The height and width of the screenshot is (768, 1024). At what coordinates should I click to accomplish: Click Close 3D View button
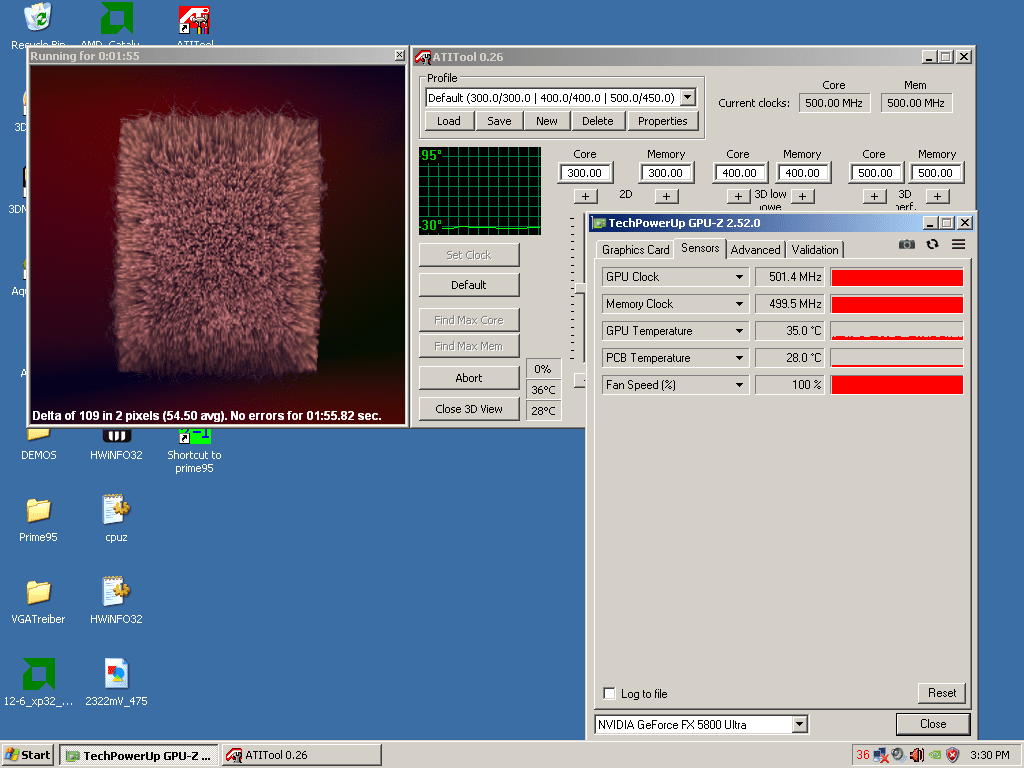[469, 409]
